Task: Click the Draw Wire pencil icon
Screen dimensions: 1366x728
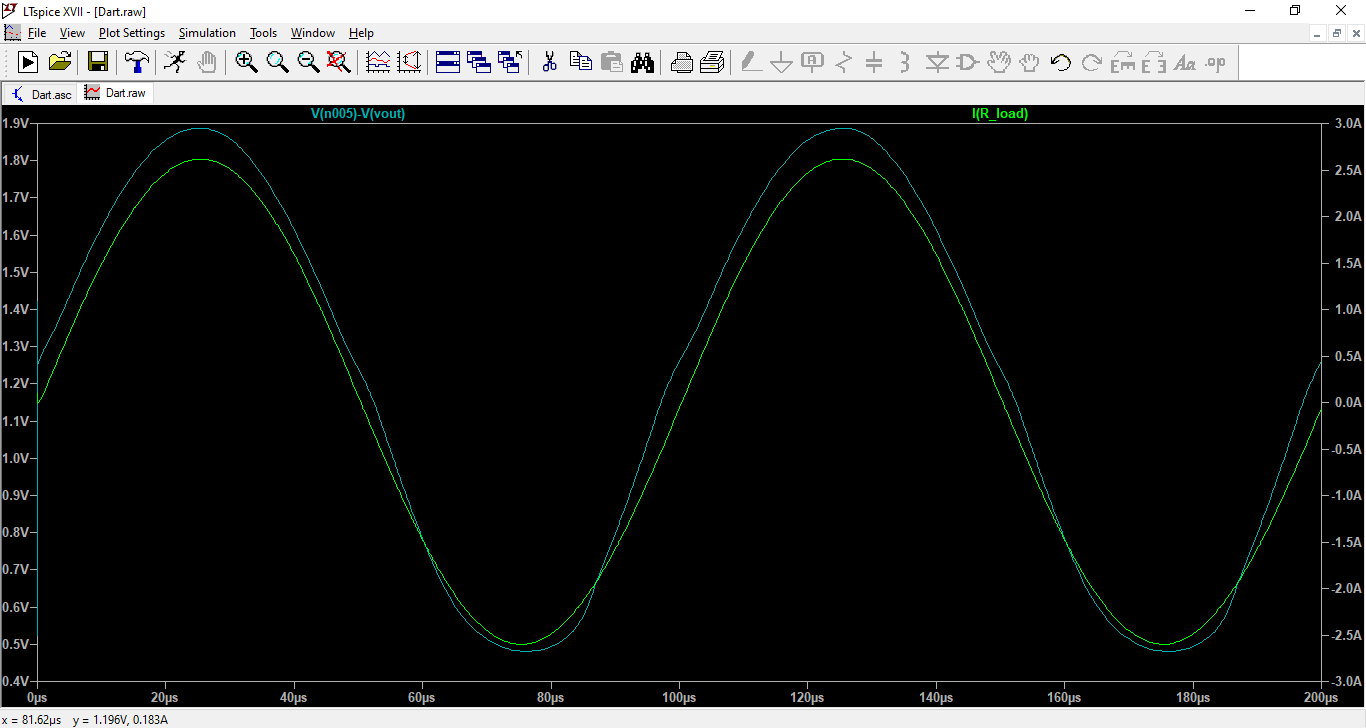Action: 751,62
